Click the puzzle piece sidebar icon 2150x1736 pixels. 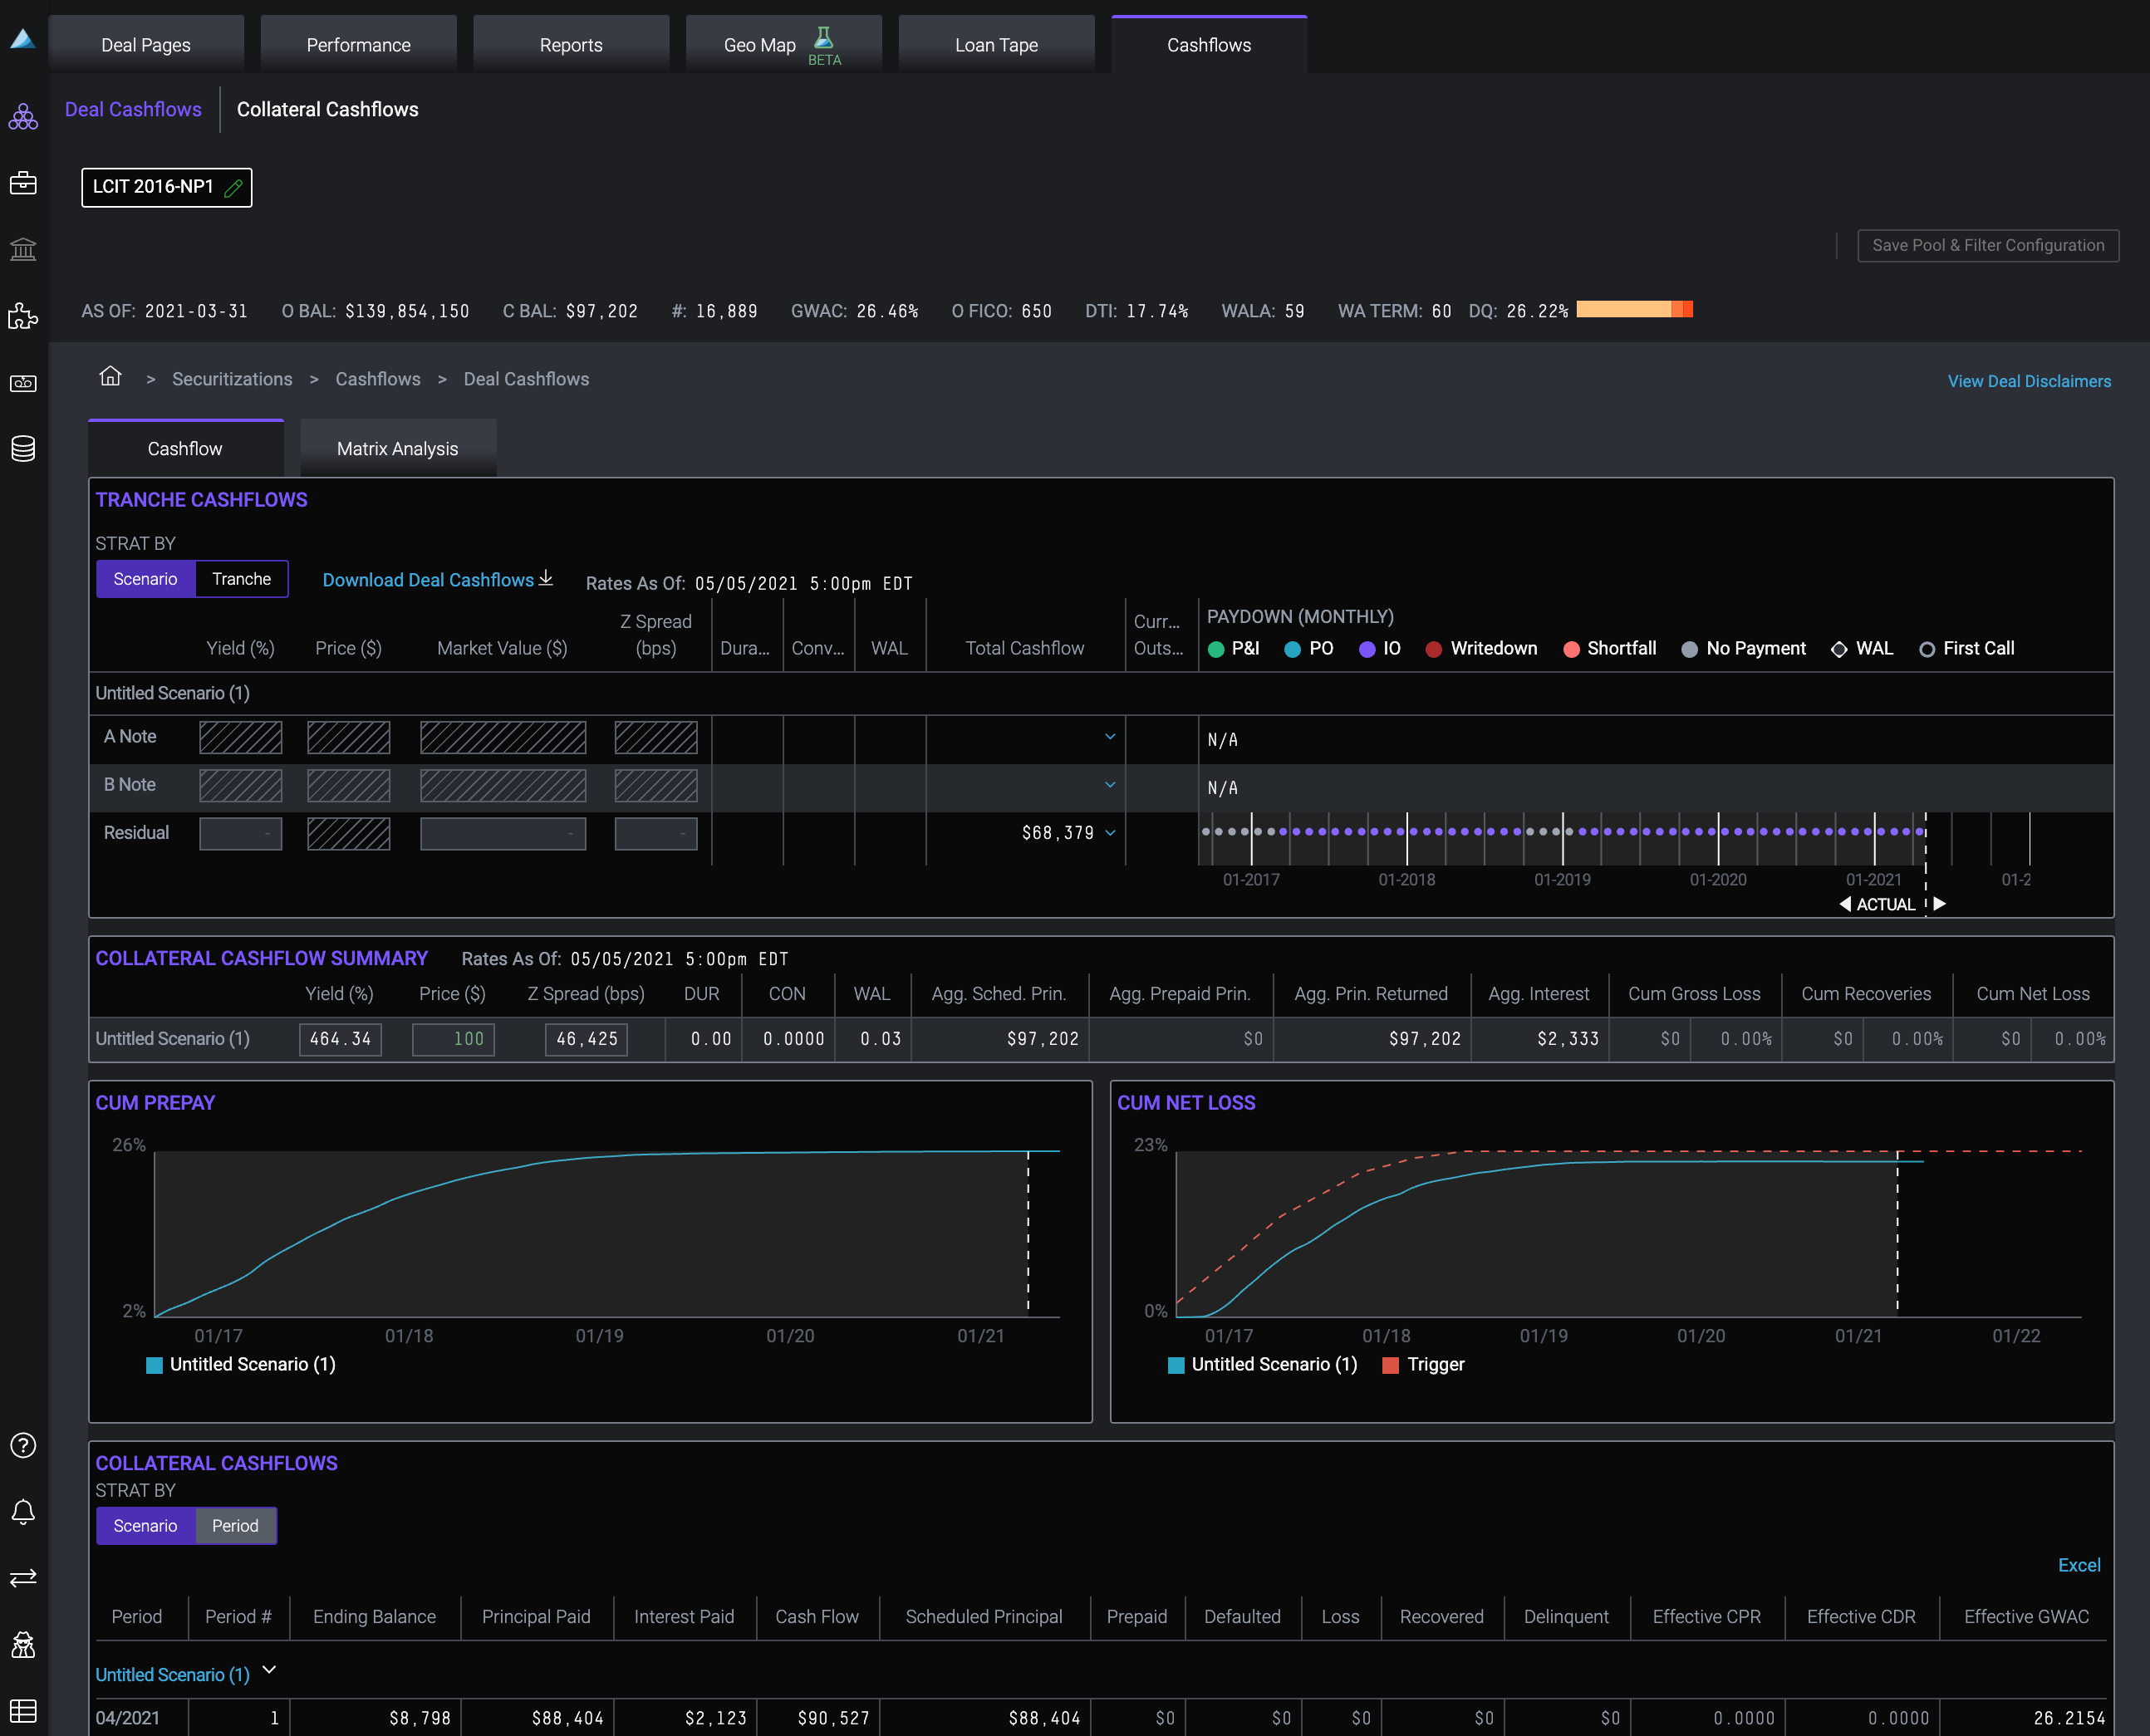coord(23,316)
